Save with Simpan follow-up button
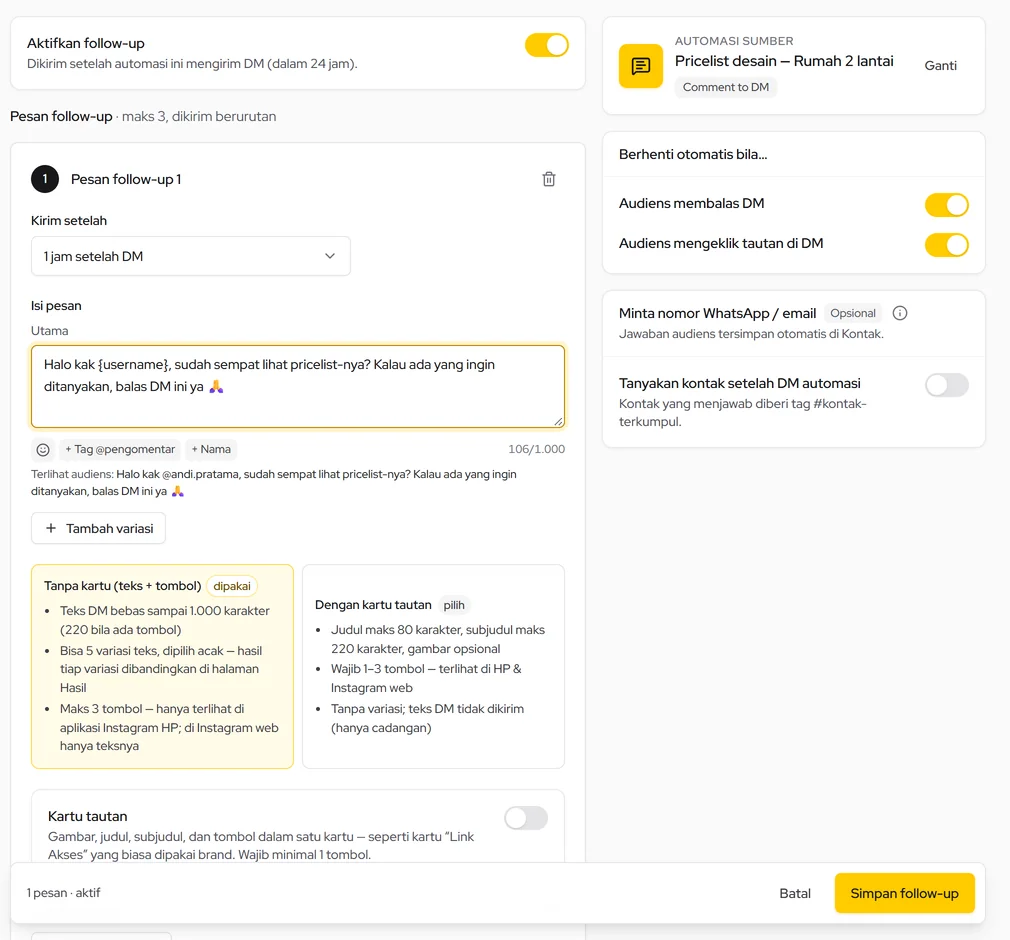This screenshot has height=940, width=1010. [x=904, y=894]
